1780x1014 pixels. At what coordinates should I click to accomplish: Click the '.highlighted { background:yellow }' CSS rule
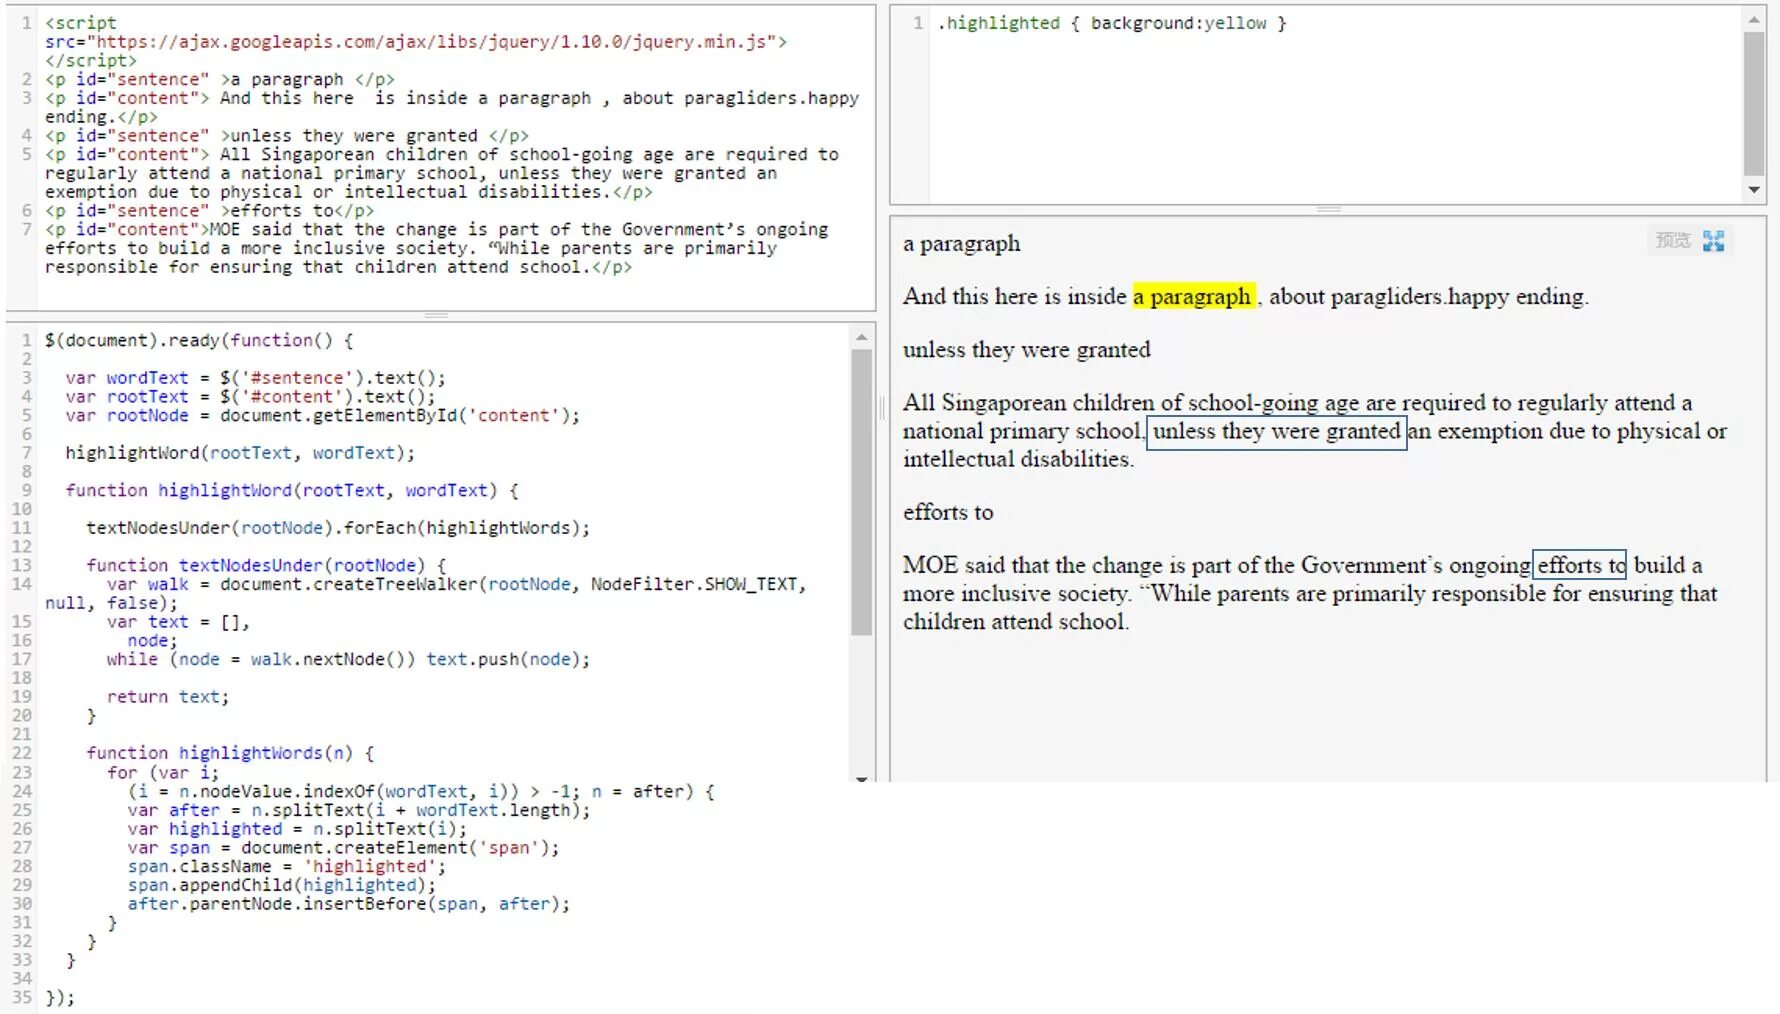click(x=1112, y=23)
